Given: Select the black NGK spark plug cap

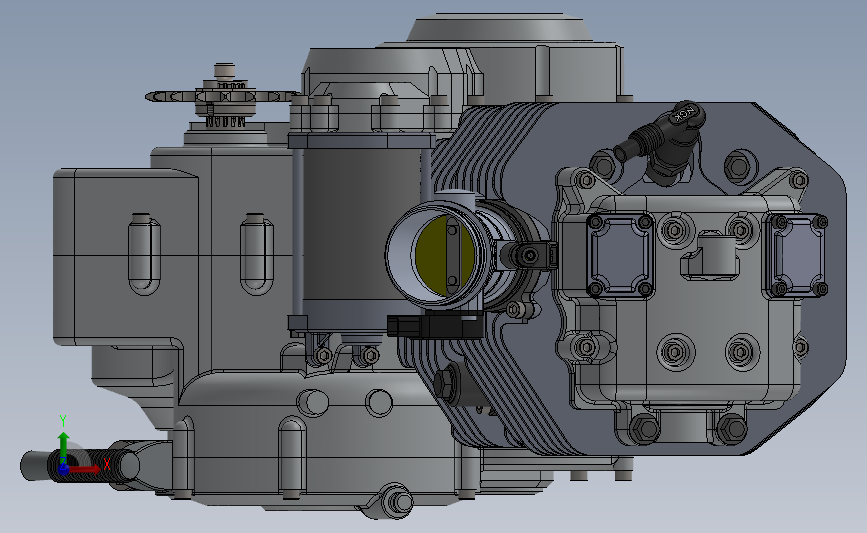Looking at the screenshot, I should 672,139.
